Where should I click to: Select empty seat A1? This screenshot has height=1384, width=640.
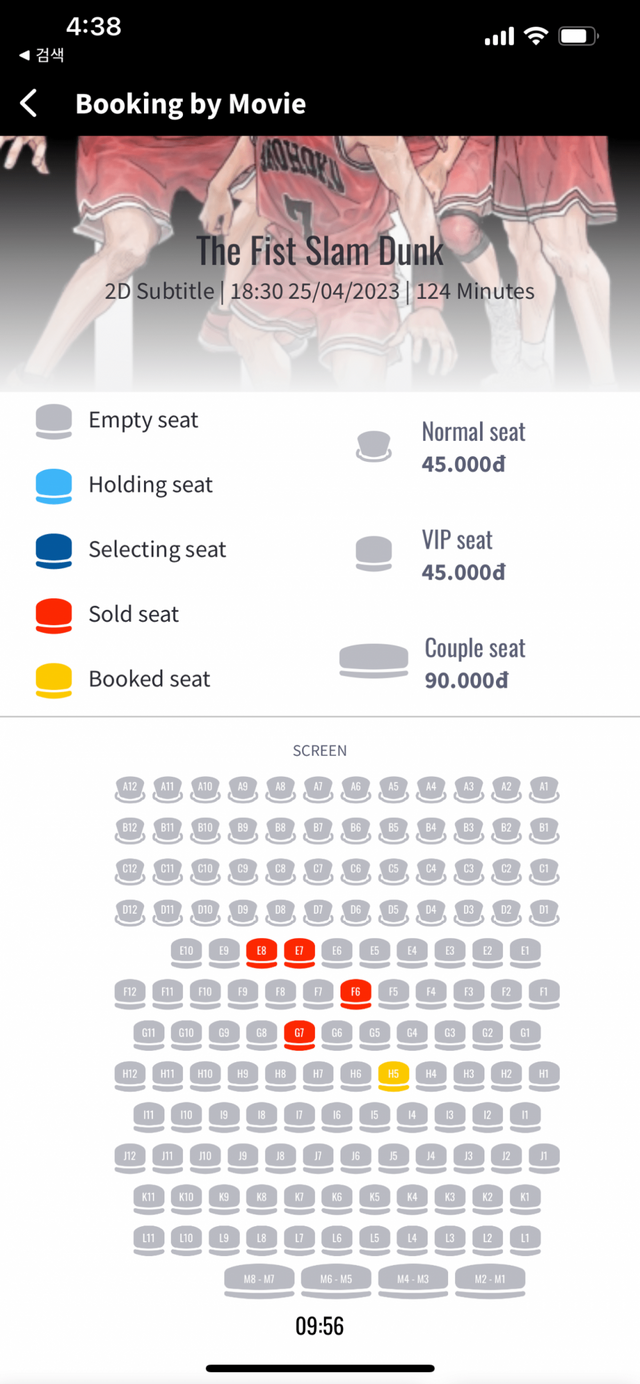544,788
